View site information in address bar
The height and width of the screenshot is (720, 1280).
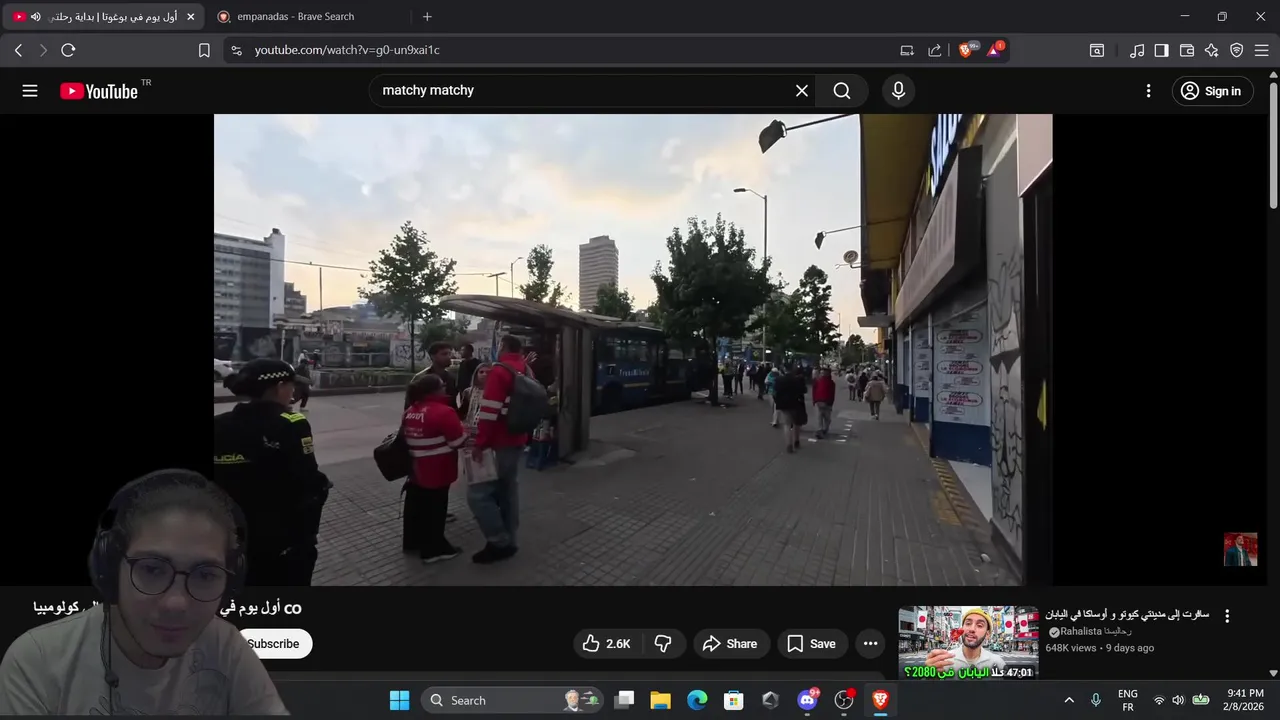(x=236, y=50)
